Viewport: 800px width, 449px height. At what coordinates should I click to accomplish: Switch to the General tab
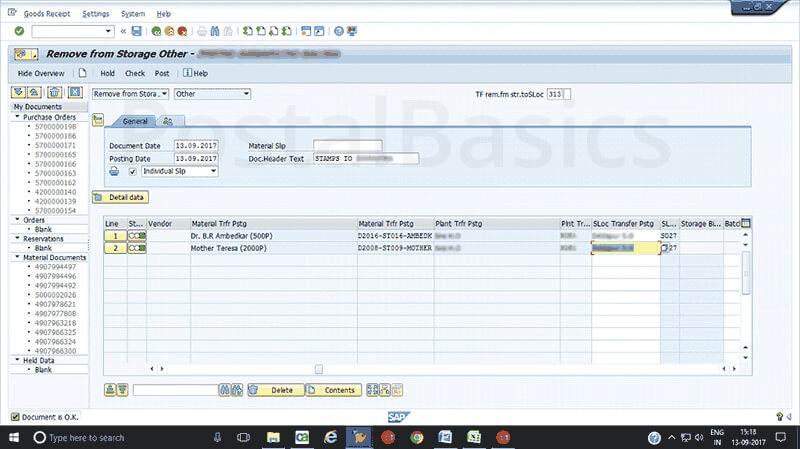click(x=135, y=120)
